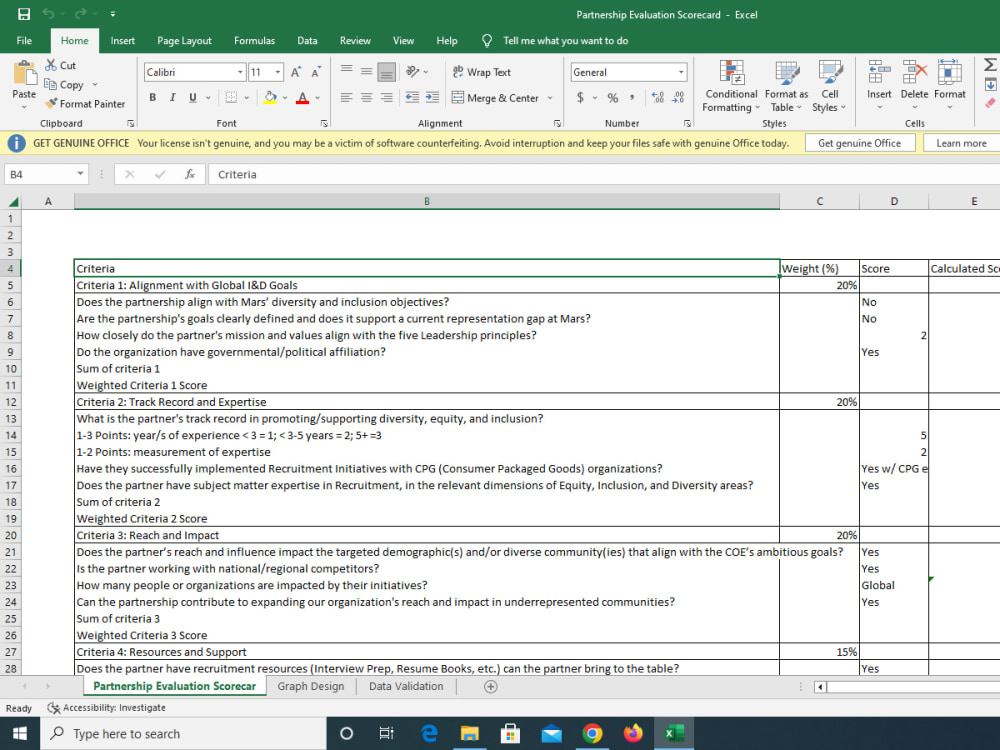Click the Undo arrow icon
This screenshot has height=750, width=1000.
coord(48,13)
